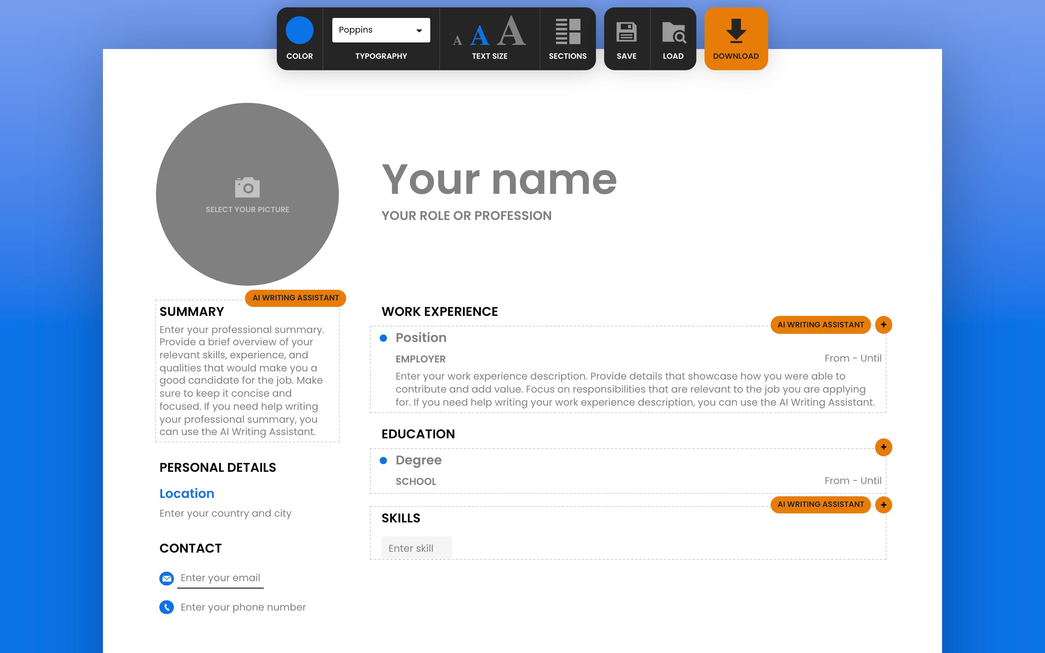
Task: Open AI Writing Assistant for Skills
Action: click(x=820, y=505)
